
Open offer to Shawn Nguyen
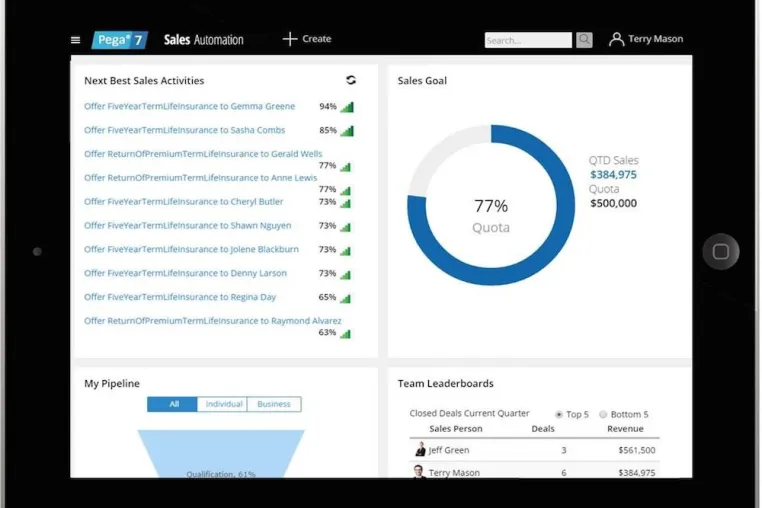click(188, 226)
